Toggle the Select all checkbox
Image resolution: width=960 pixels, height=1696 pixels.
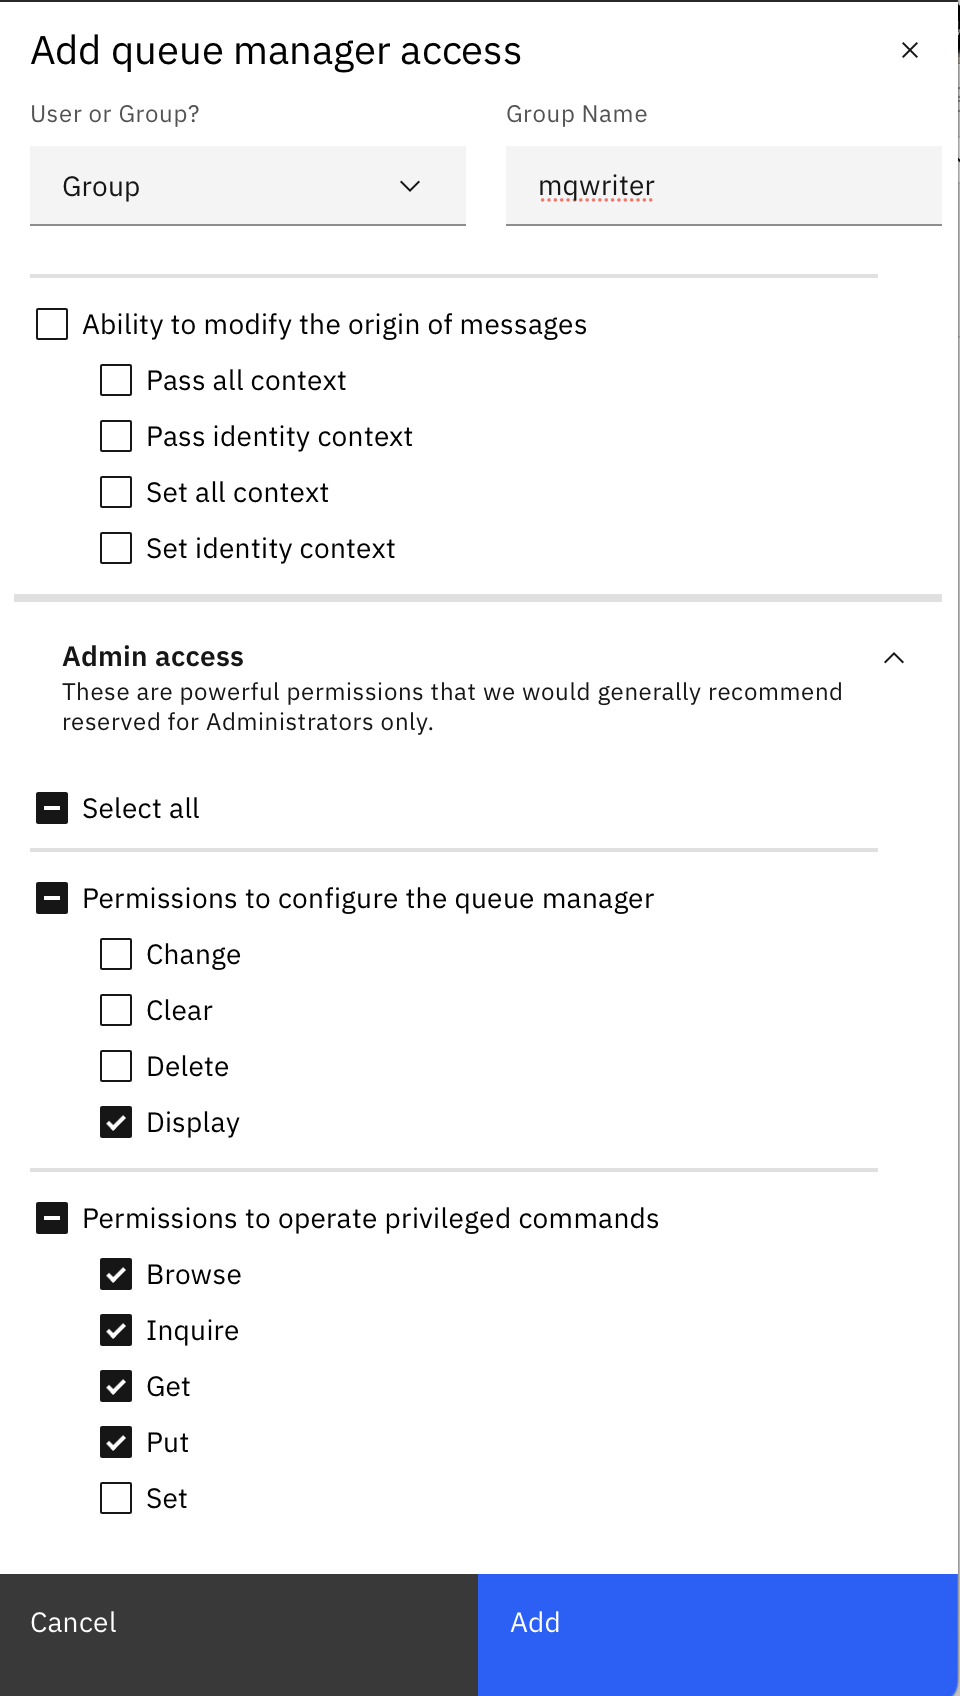click(52, 808)
